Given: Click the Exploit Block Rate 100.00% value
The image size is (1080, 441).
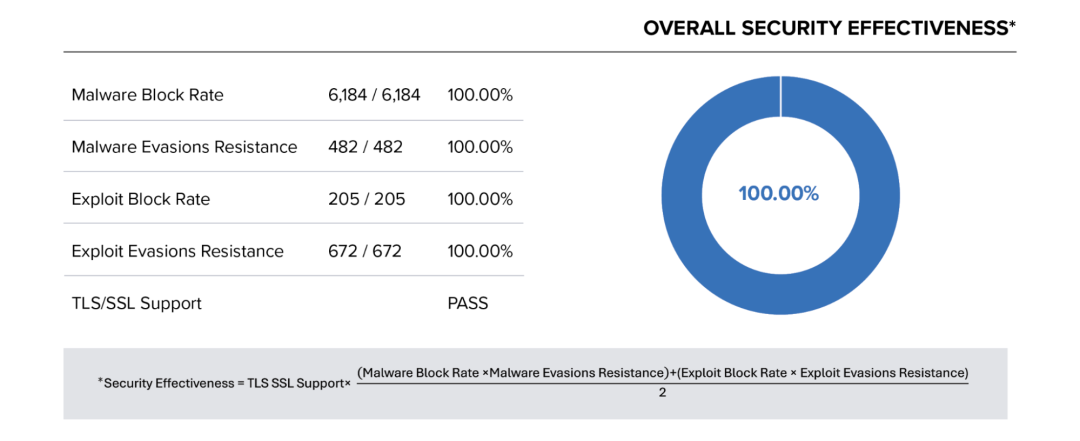Looking at the screenshot, I should click(x=480, y=199).
